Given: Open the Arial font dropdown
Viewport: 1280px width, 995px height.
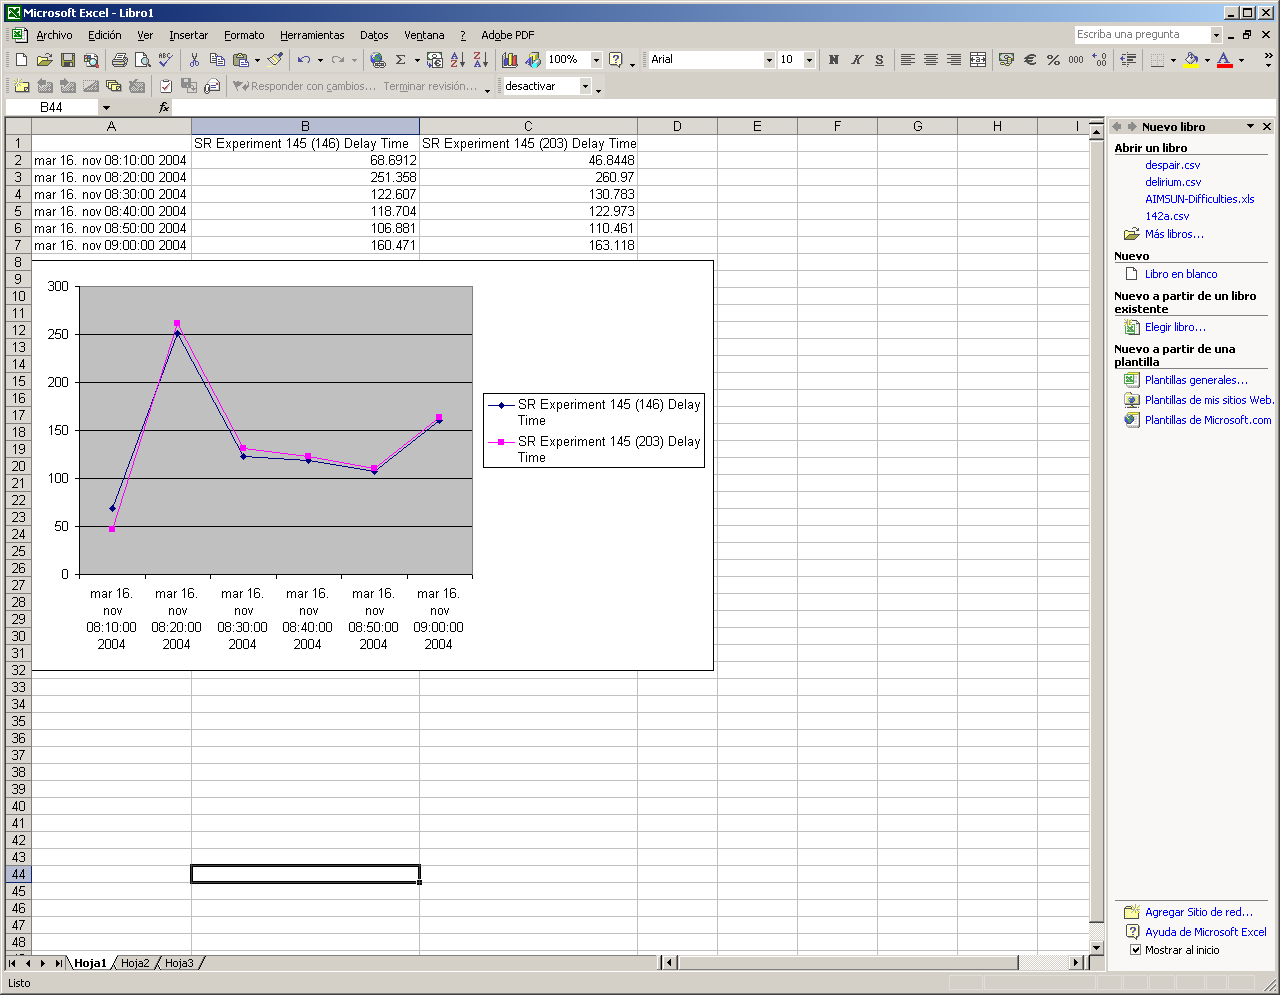Looking at the screenshot, I should pyautogui.click(x=767, y=60).
